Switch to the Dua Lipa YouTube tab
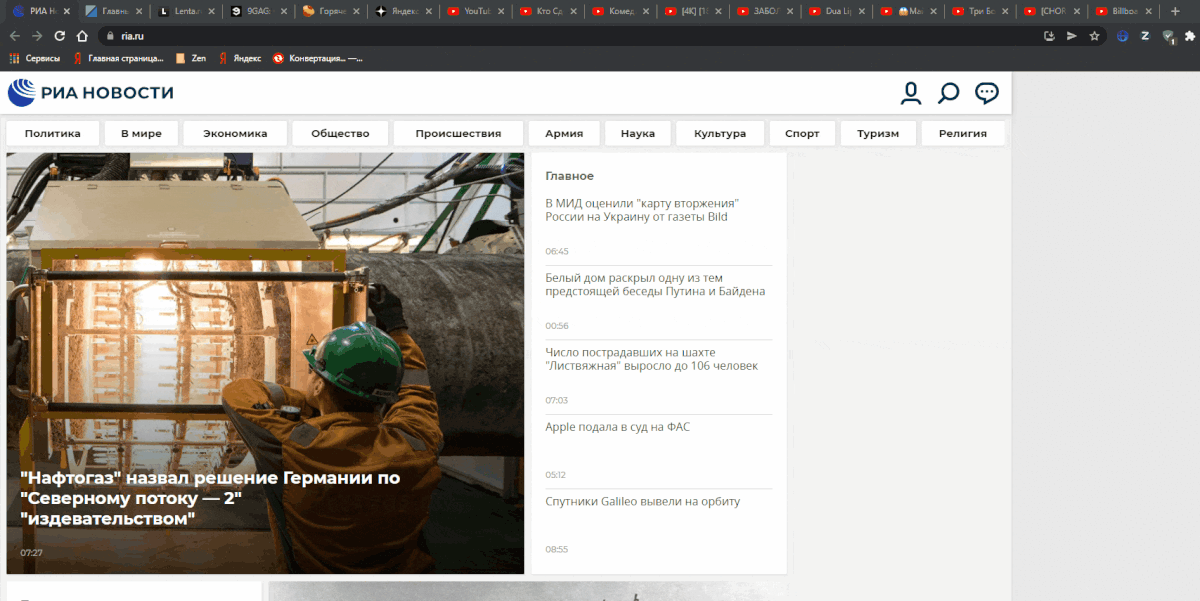This screenshot has height=601, width=1200. (x=835, y=11)
